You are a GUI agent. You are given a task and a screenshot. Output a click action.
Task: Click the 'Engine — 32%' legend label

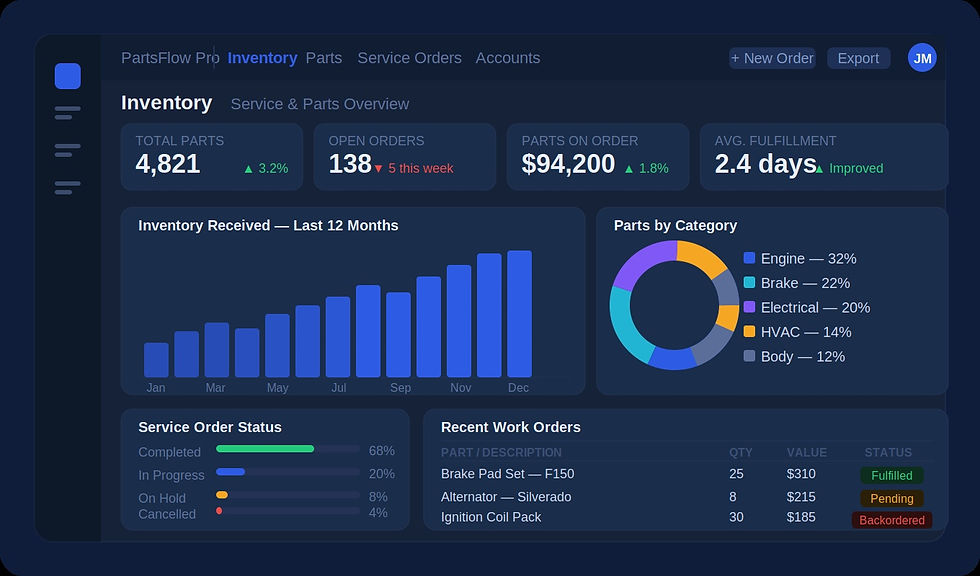point(809,259)
